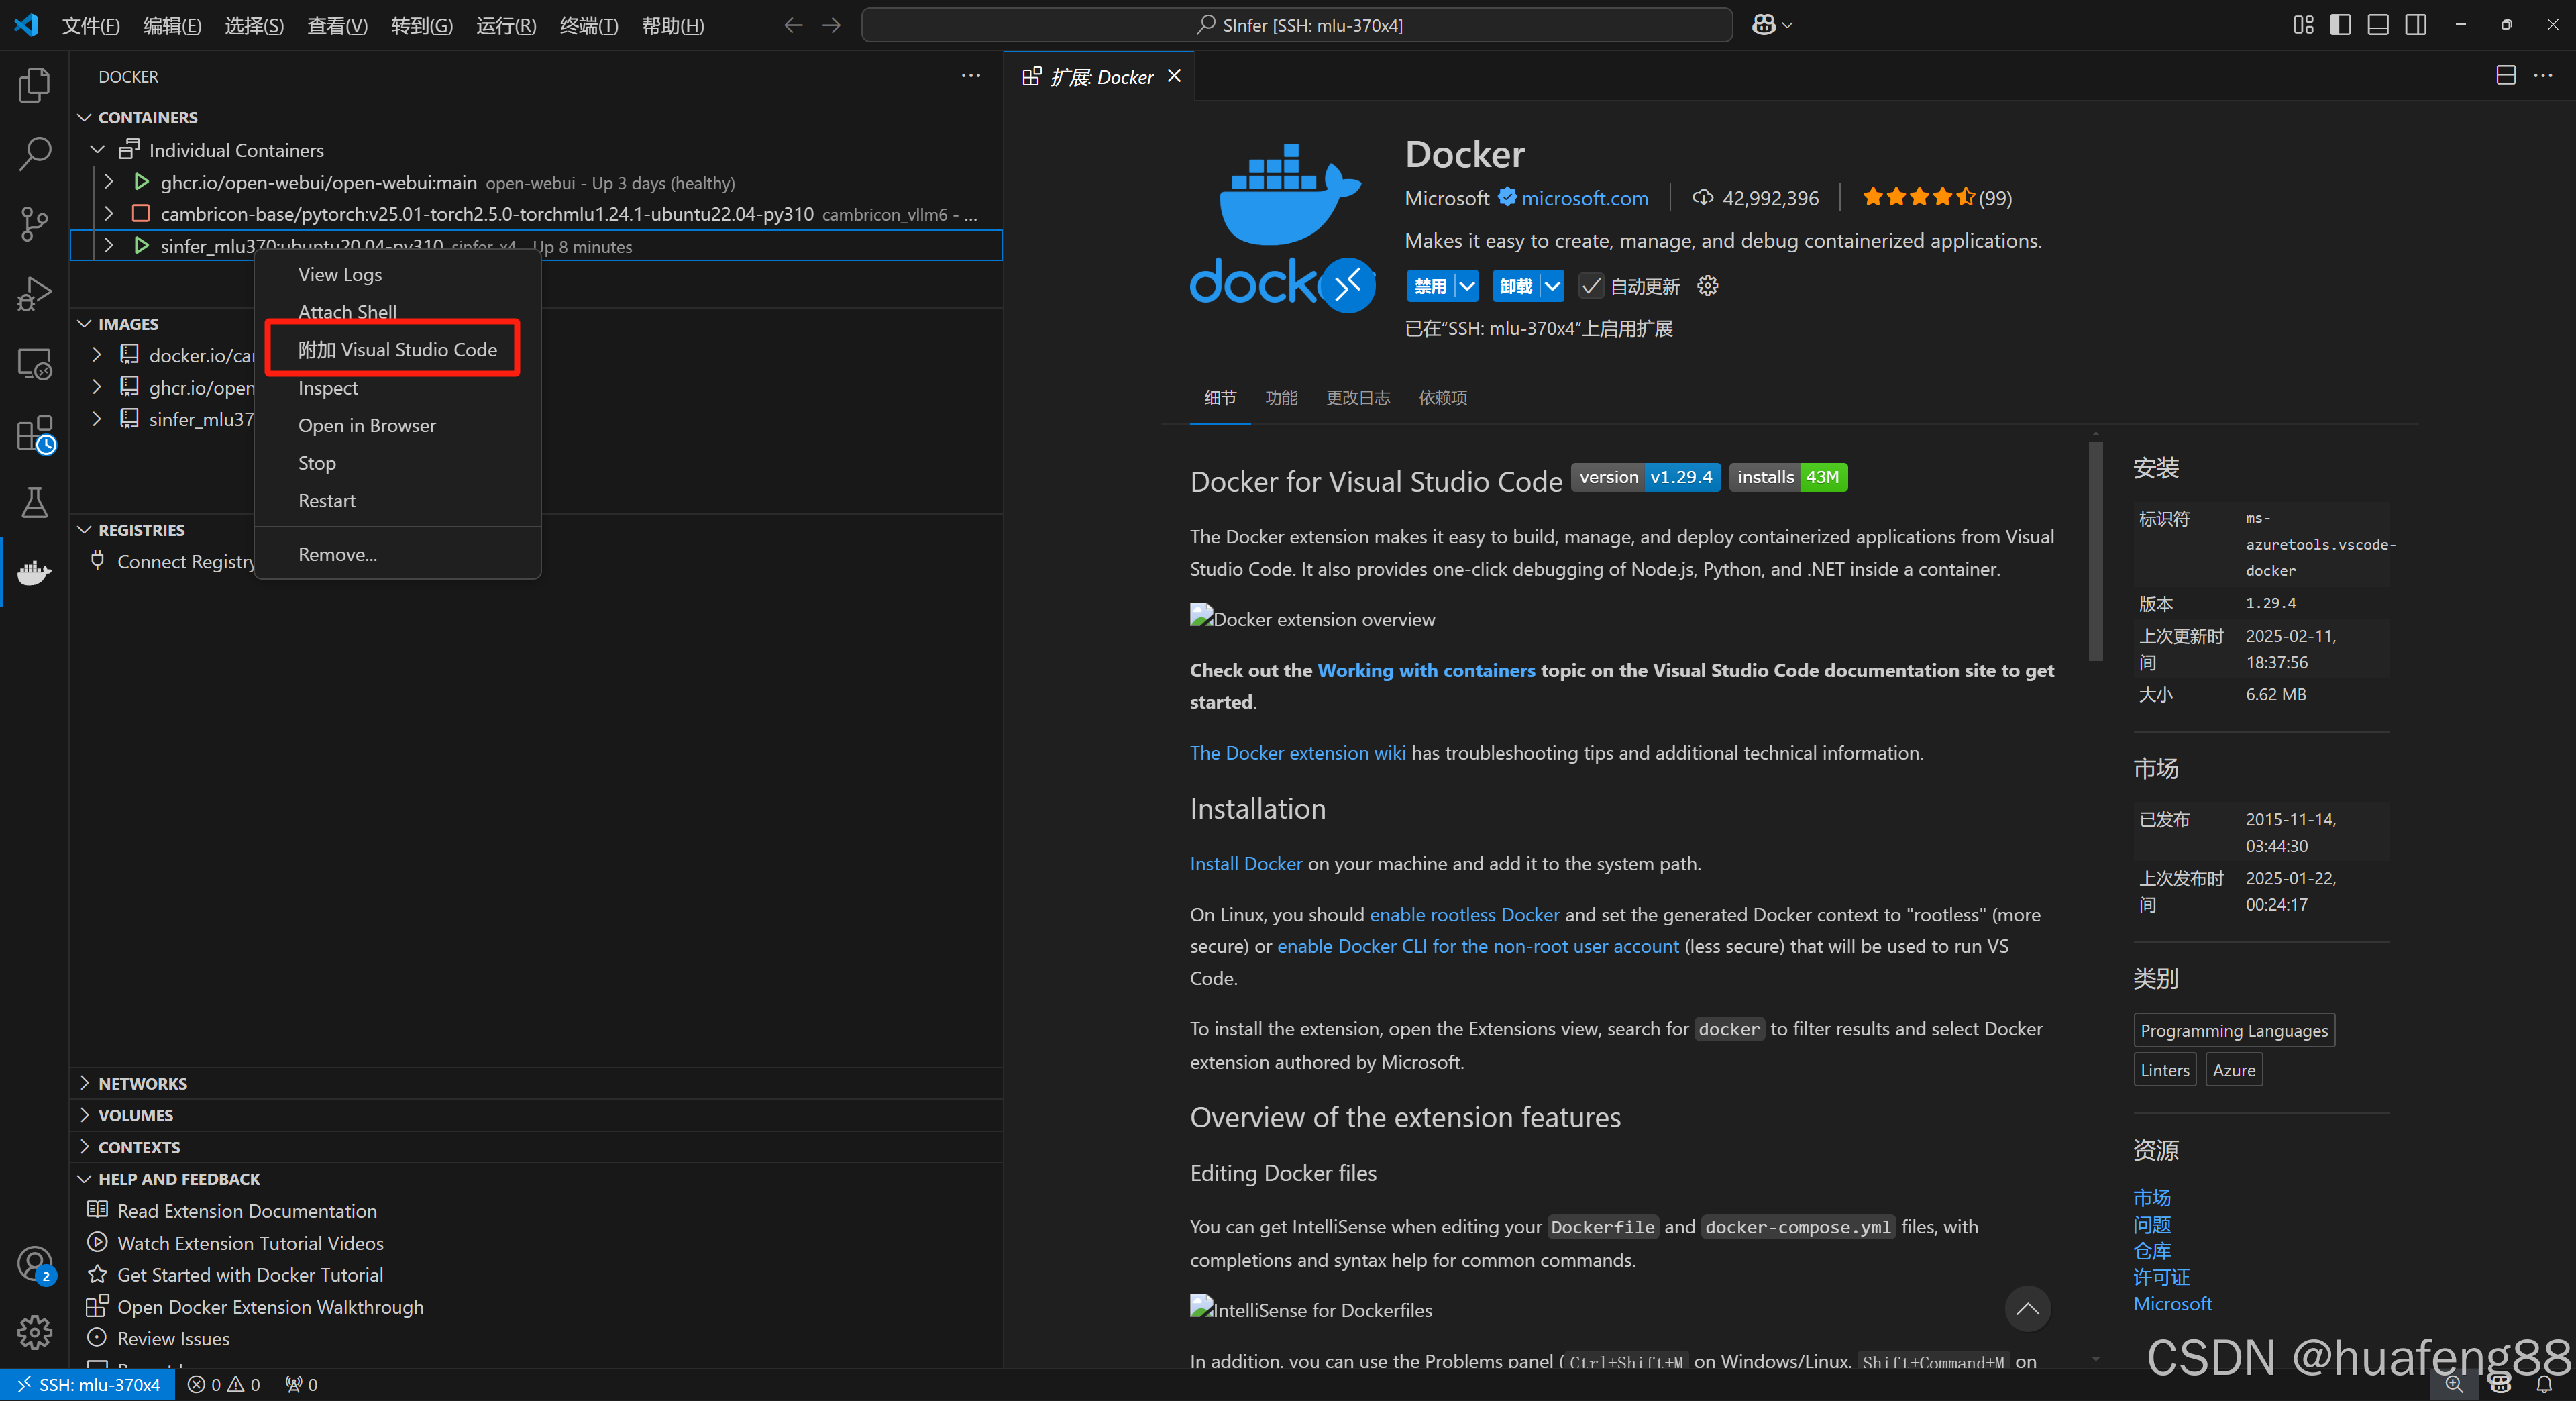This screenshot has width=2576, height=1401.
Task: Click the 卸载 button
Action: pos(1516,286)
